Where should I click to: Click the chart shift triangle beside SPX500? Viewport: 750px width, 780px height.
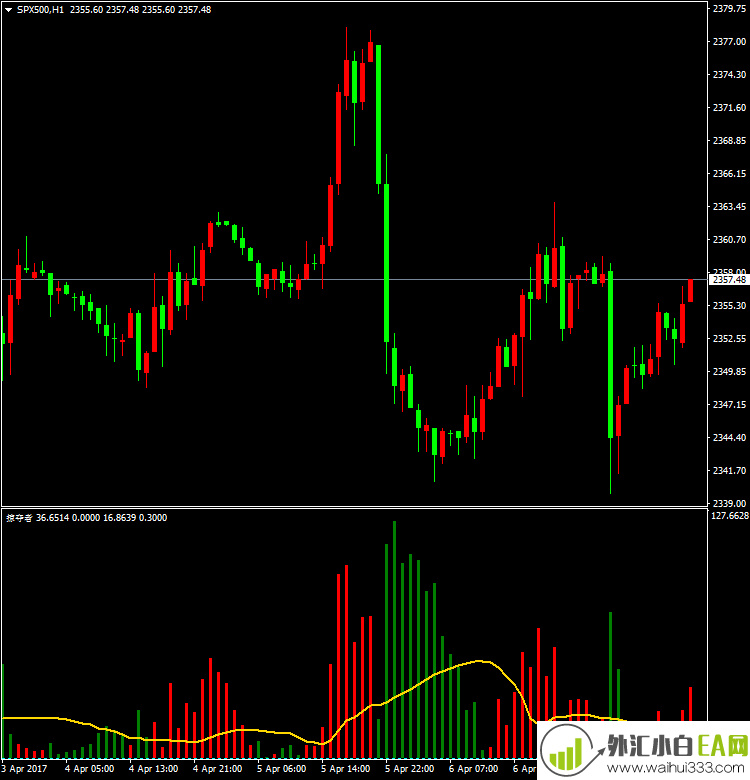tap(8, 9)
